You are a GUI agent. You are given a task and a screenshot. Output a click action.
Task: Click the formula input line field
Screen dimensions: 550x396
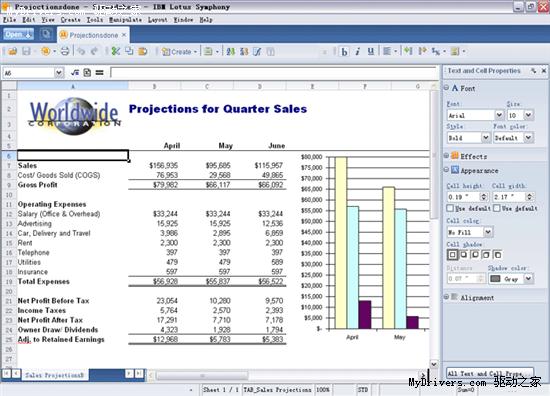coord(273,73)
